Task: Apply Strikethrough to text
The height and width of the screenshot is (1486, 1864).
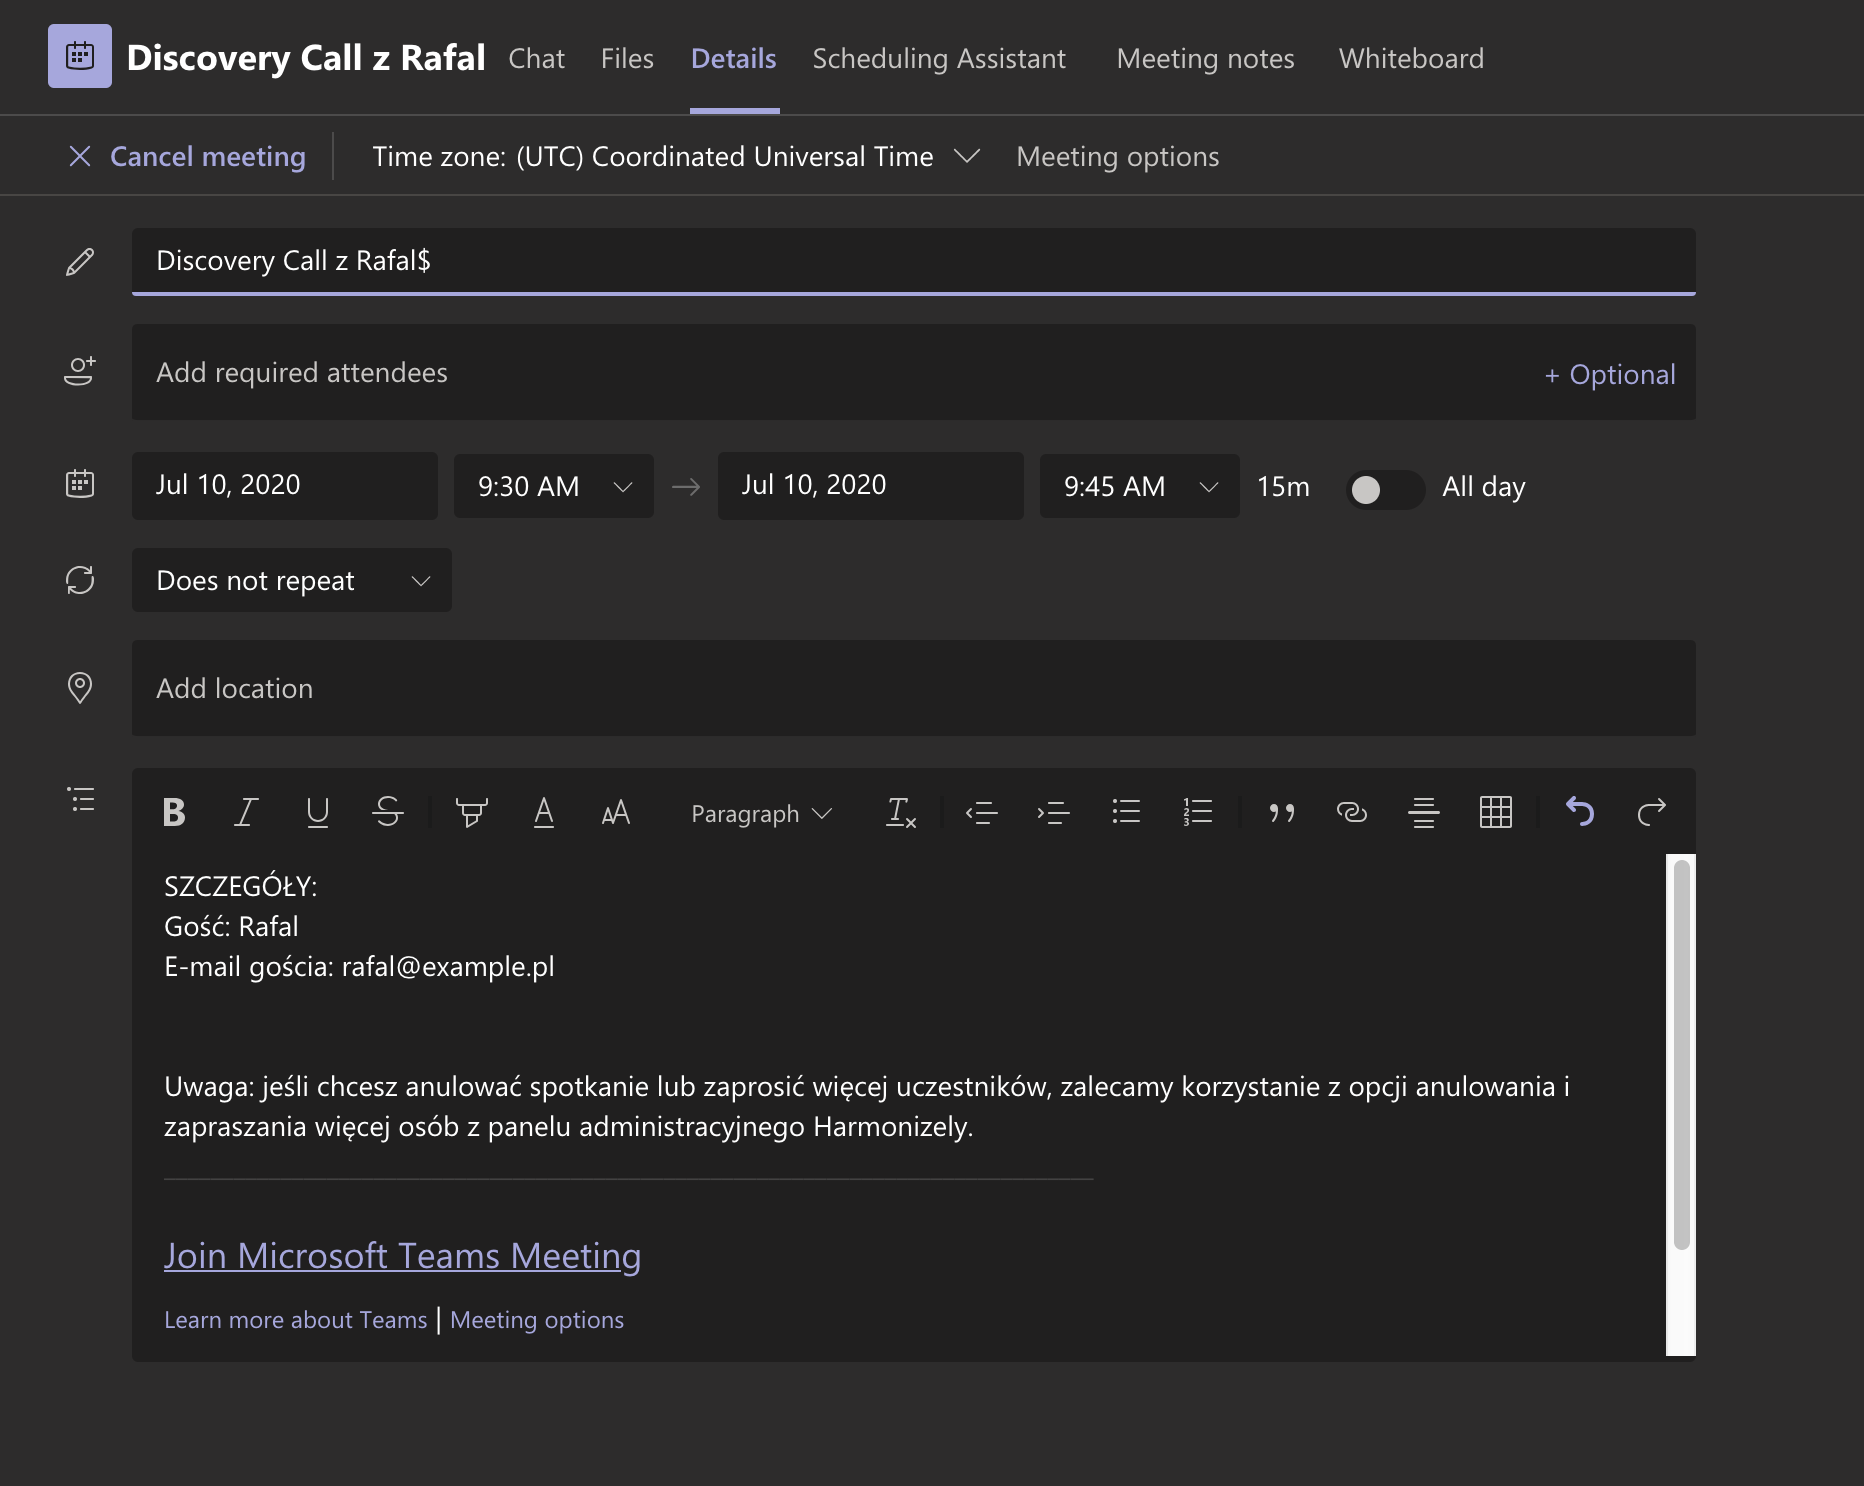Action: tap(388, 812)
